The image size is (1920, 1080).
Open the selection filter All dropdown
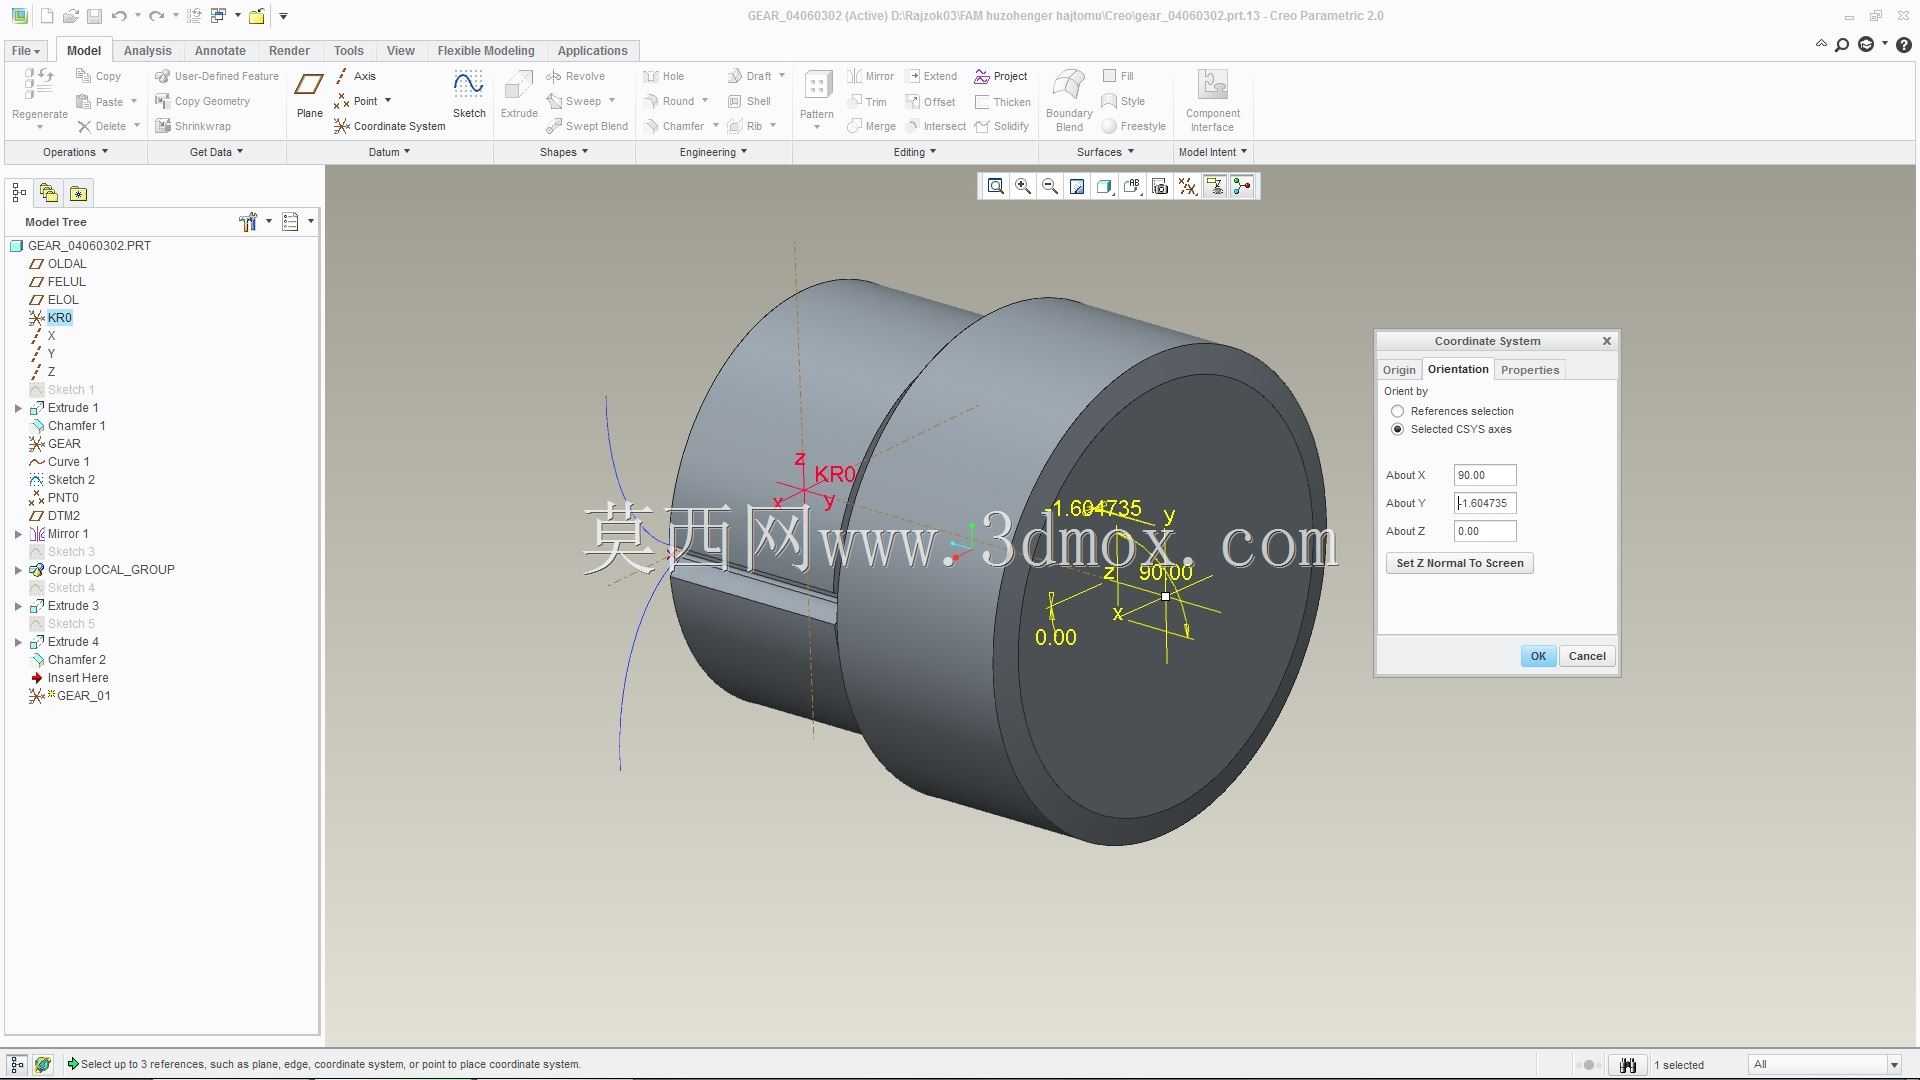(x=1893, y=1065)
